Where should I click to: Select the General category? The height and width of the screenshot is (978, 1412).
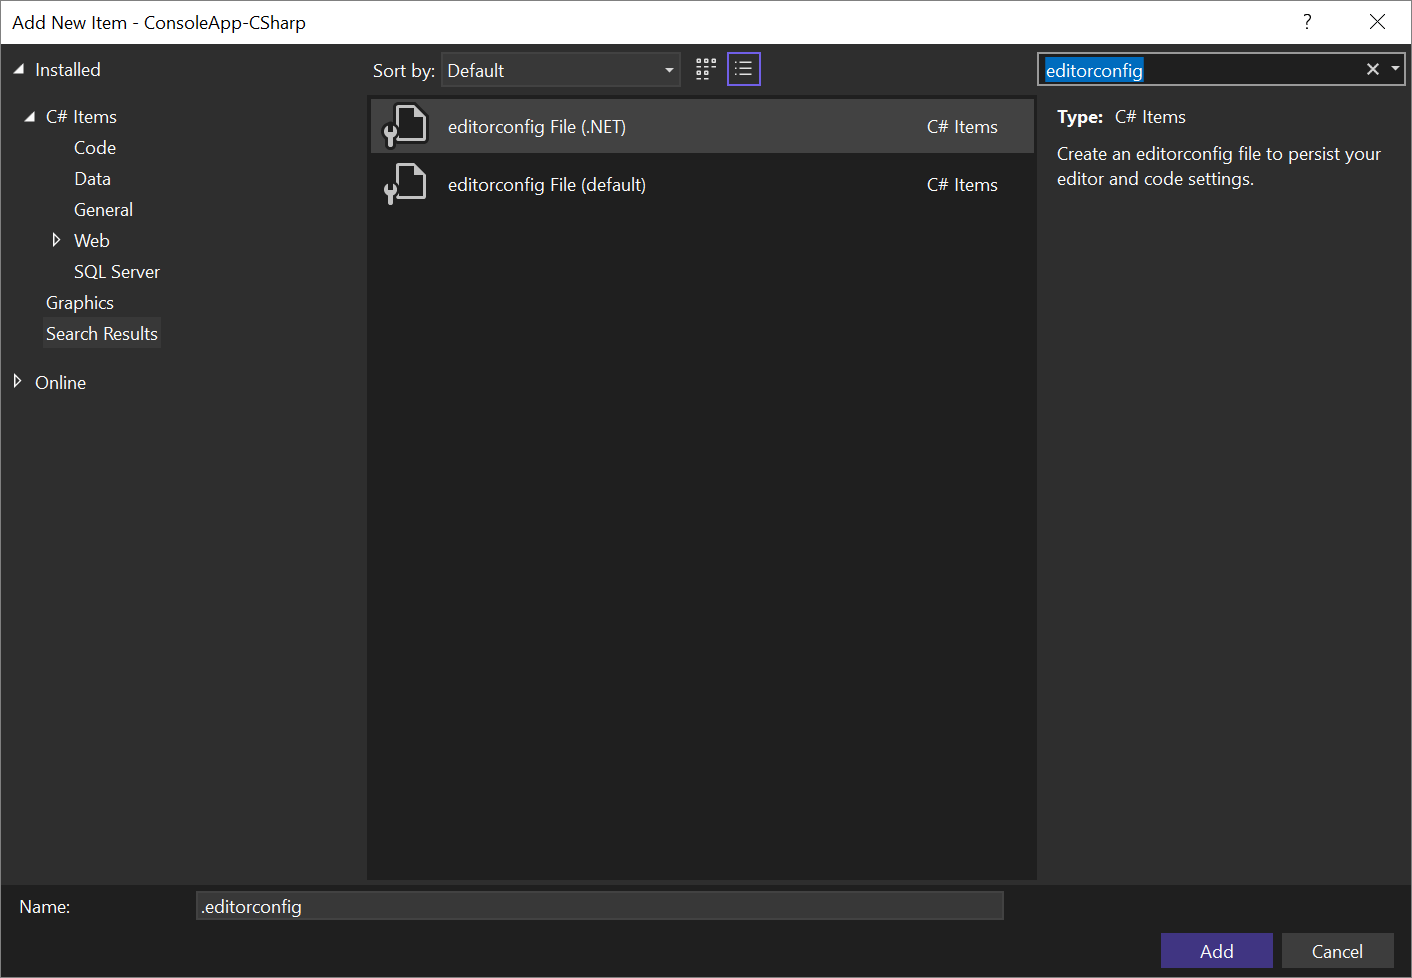103,210
